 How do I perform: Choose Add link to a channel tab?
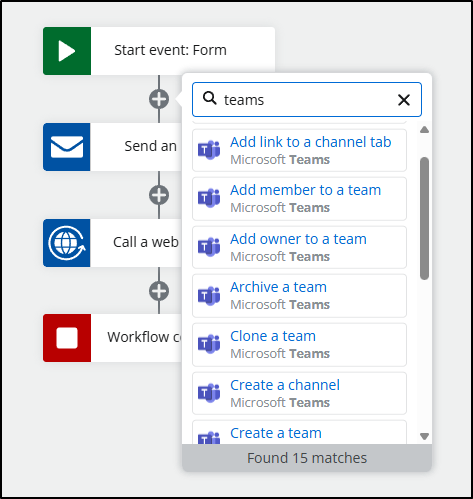point(299,150)
